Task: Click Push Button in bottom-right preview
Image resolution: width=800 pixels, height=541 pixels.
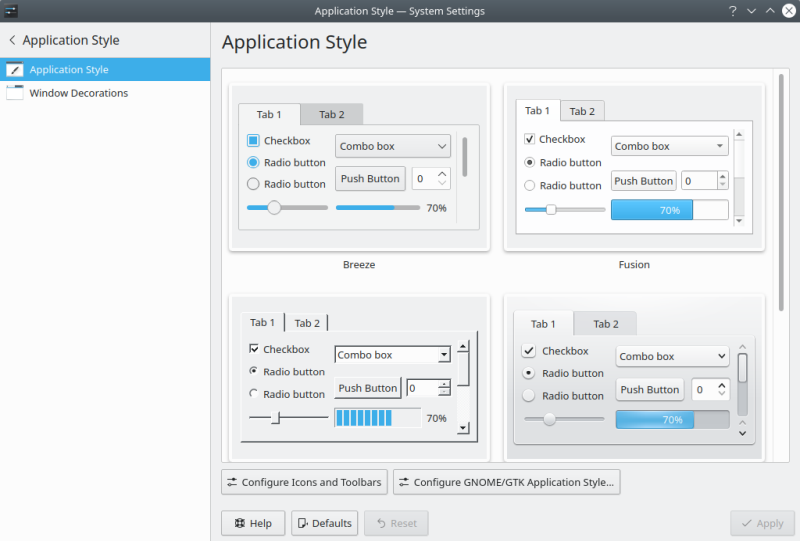Action: point(649,389)
